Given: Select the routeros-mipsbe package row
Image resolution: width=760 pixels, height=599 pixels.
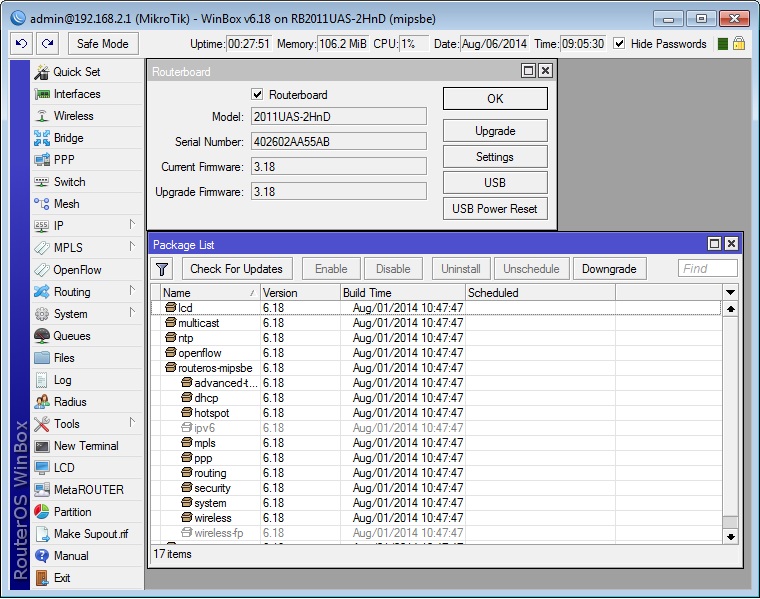Looking at the screenshot, I should point(436,368).
